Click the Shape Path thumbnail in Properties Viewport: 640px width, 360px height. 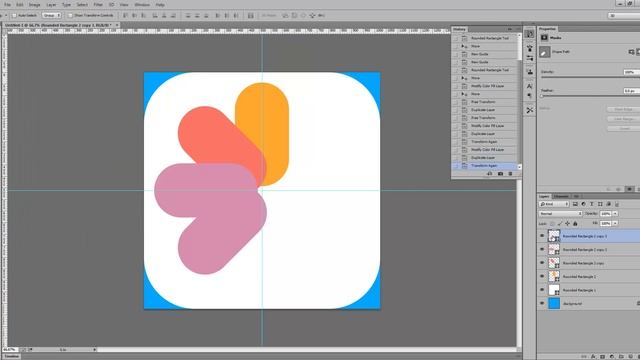[x=544, y=52]
